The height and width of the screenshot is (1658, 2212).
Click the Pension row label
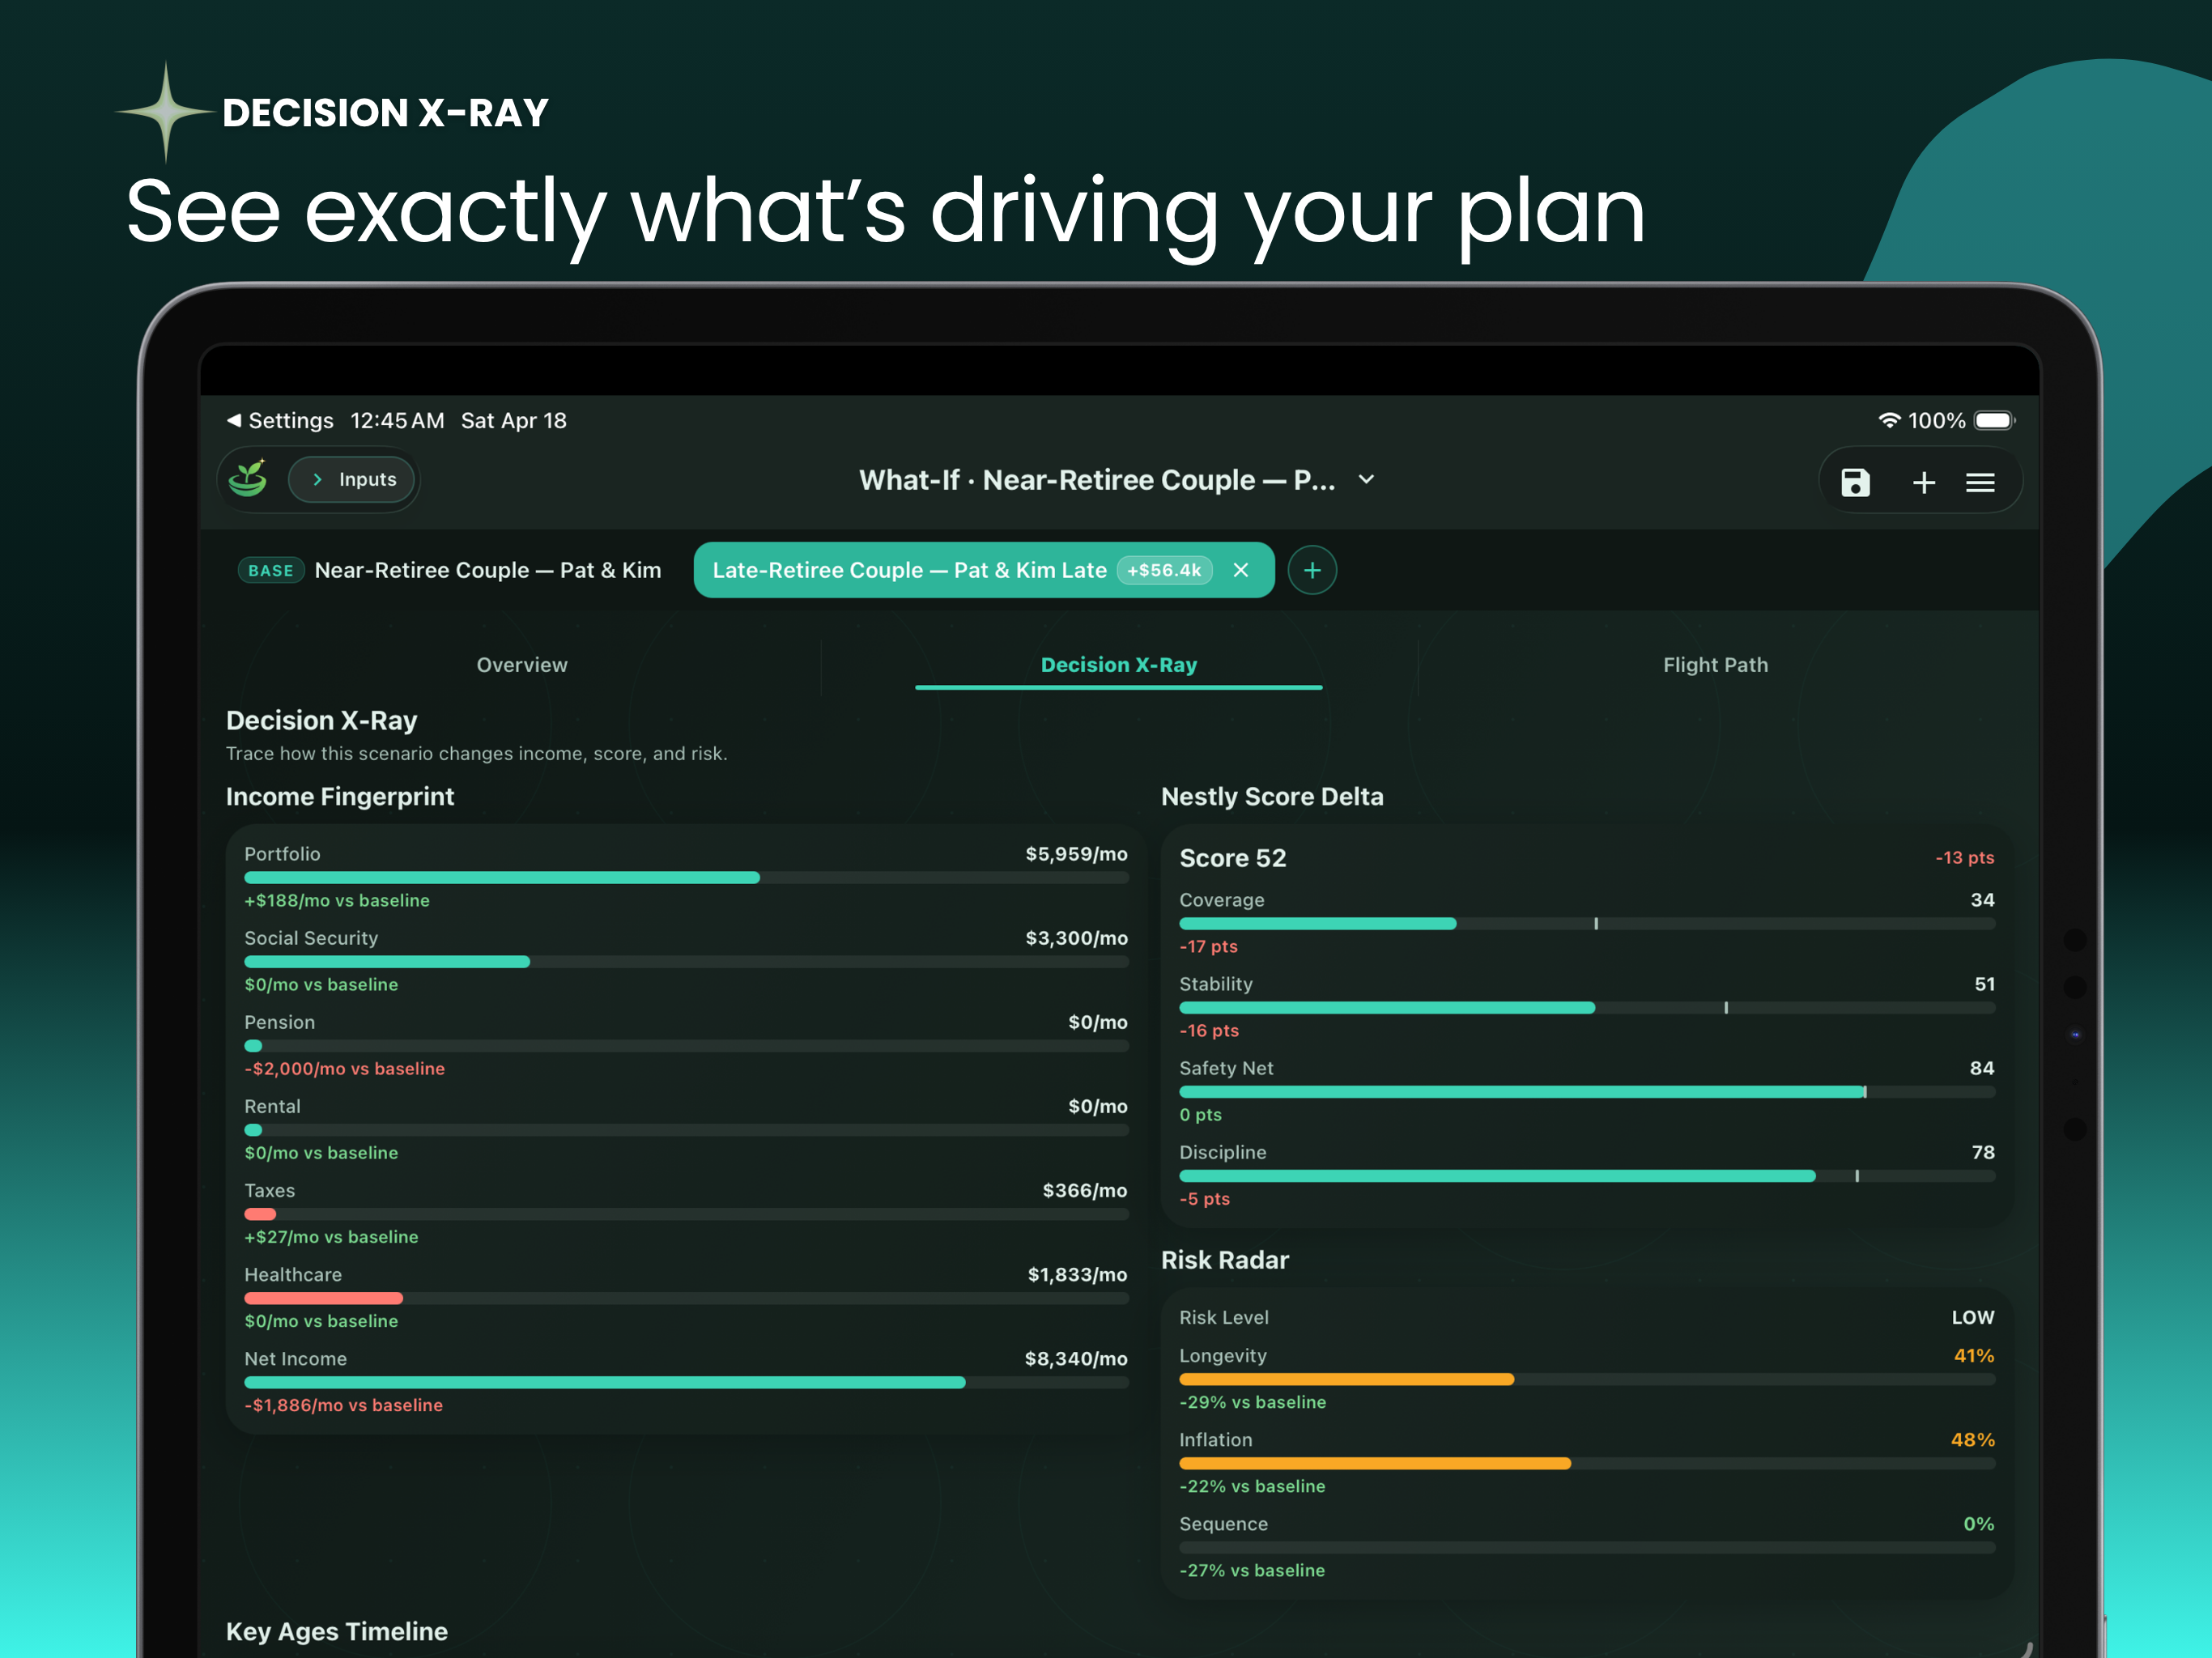pyautogui.click(x=279, y=1022)
